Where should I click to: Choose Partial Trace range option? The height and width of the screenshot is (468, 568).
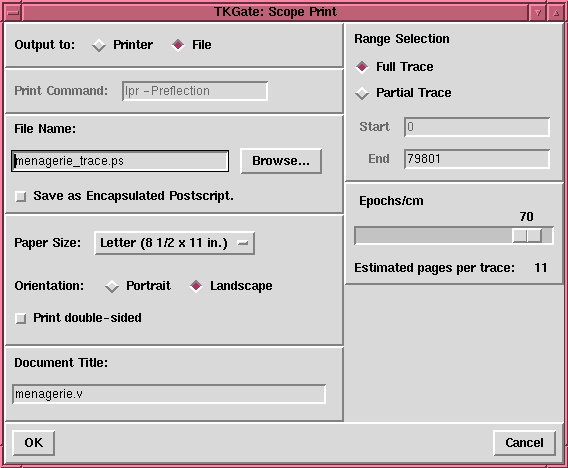point(362,93)
